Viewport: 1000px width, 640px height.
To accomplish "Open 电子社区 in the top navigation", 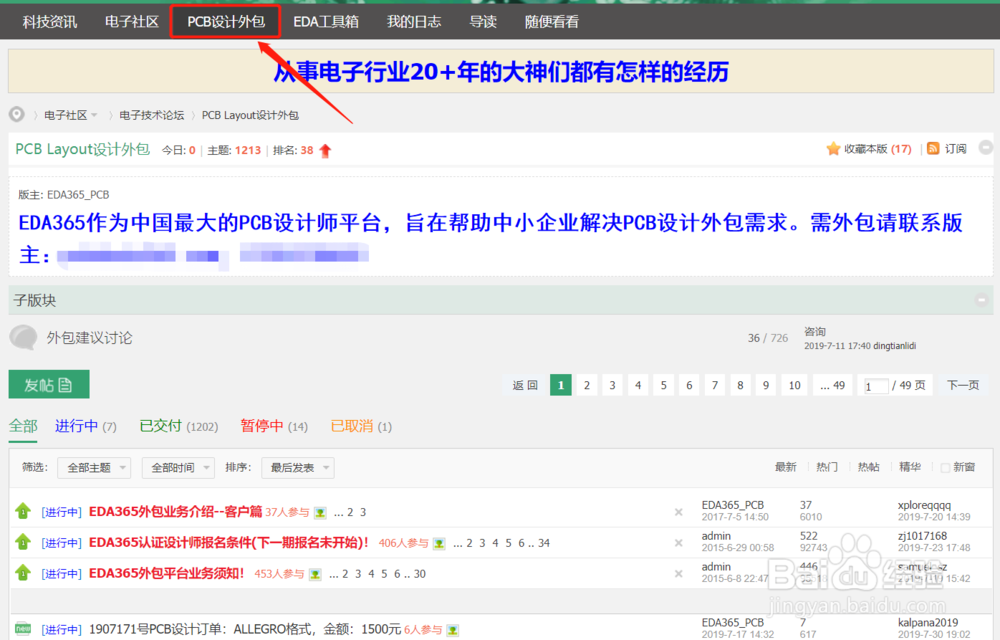I will pyautogui.click(x=131, y=22).
